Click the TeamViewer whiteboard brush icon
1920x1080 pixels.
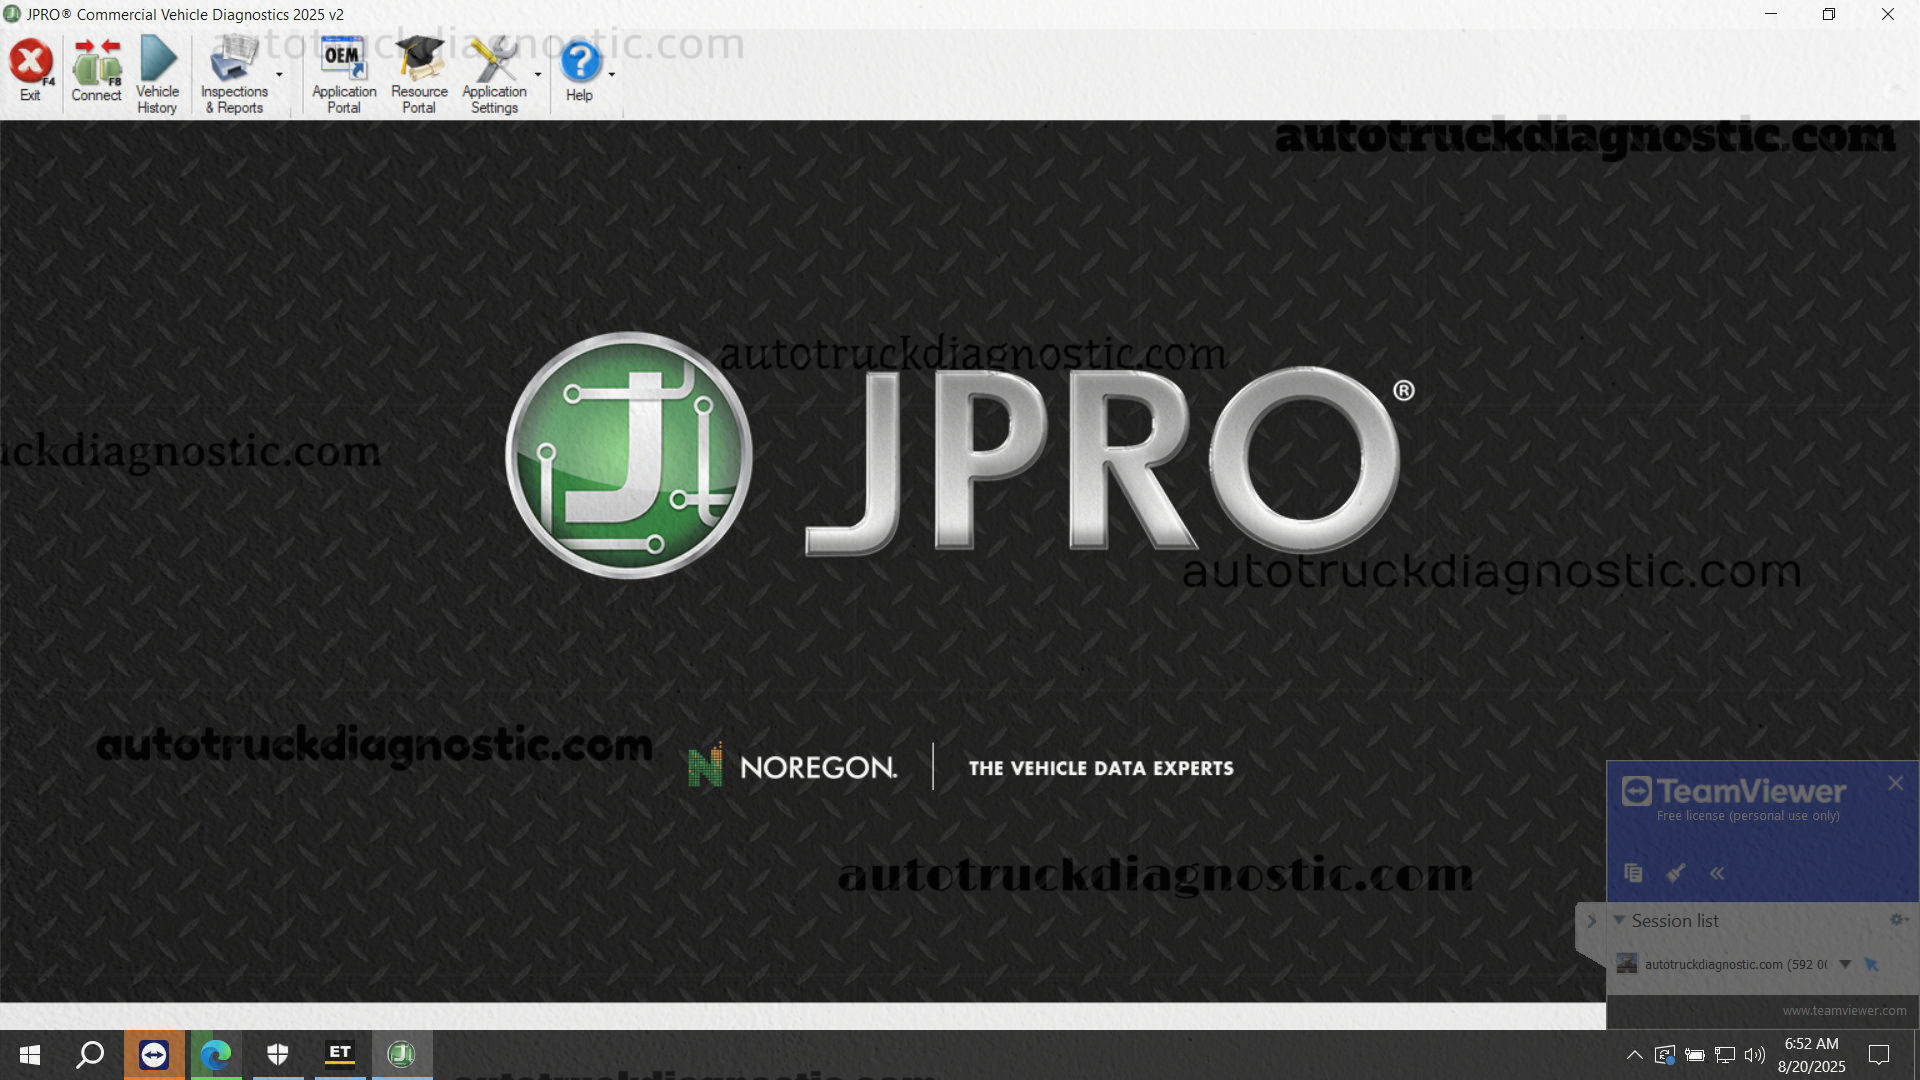[x=1675, y=873]
